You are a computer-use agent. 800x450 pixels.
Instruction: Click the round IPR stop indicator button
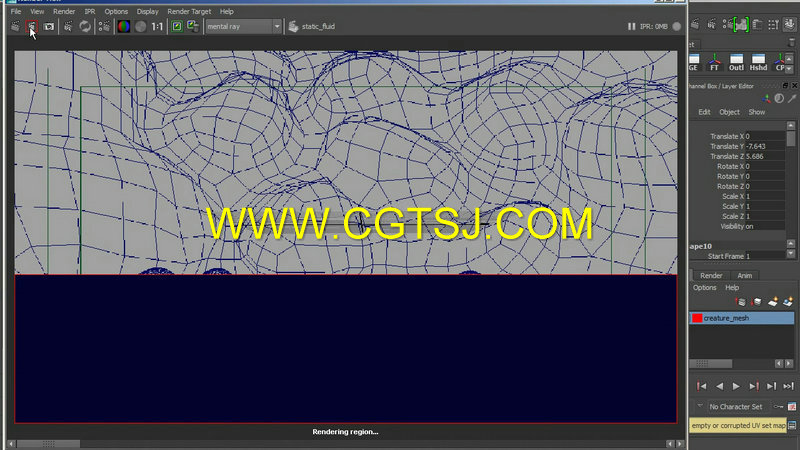click(x=677, y=27)
